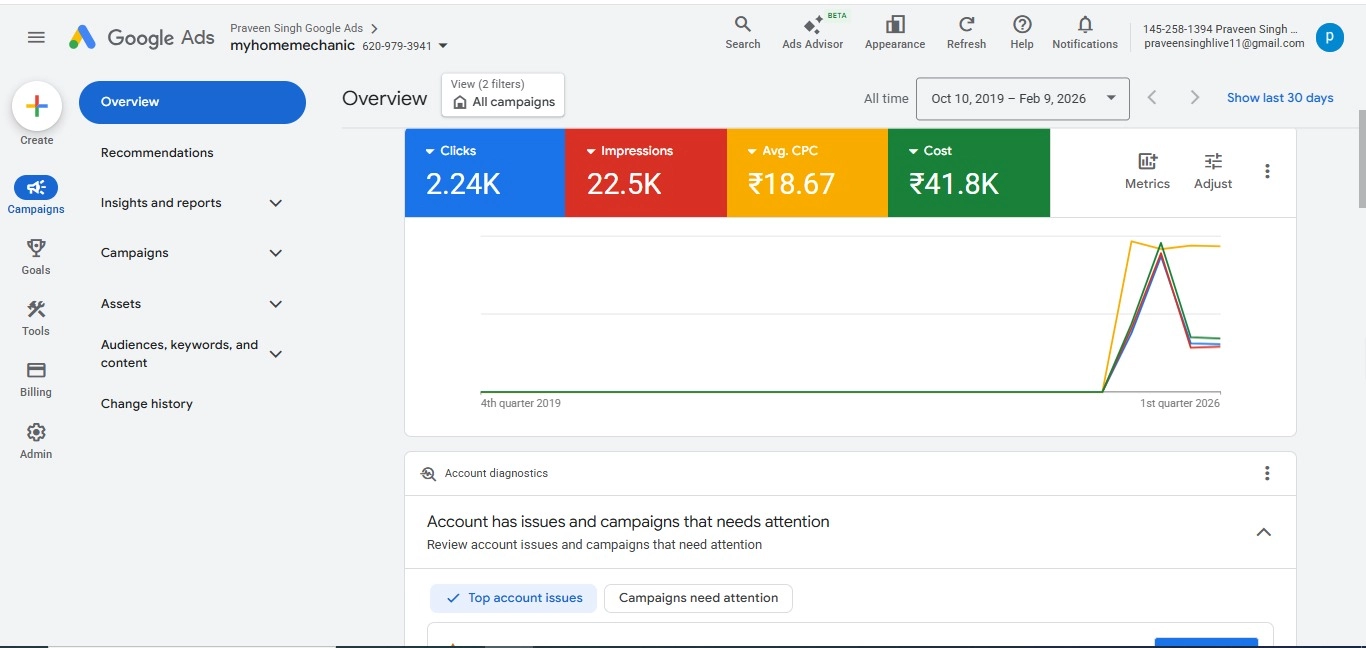Viewport: 1366px width, 648px height.
Task: Open Change history page
Action: click(x=147, y=404)
